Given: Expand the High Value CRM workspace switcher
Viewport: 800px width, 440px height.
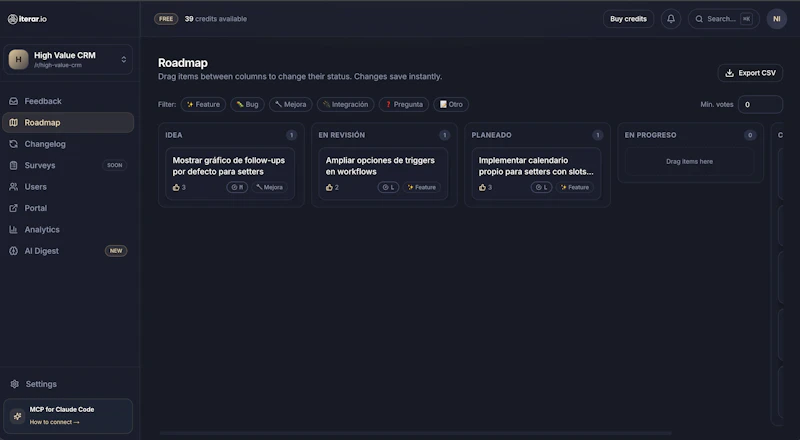Looking at the screenshot, I should 68,59.
